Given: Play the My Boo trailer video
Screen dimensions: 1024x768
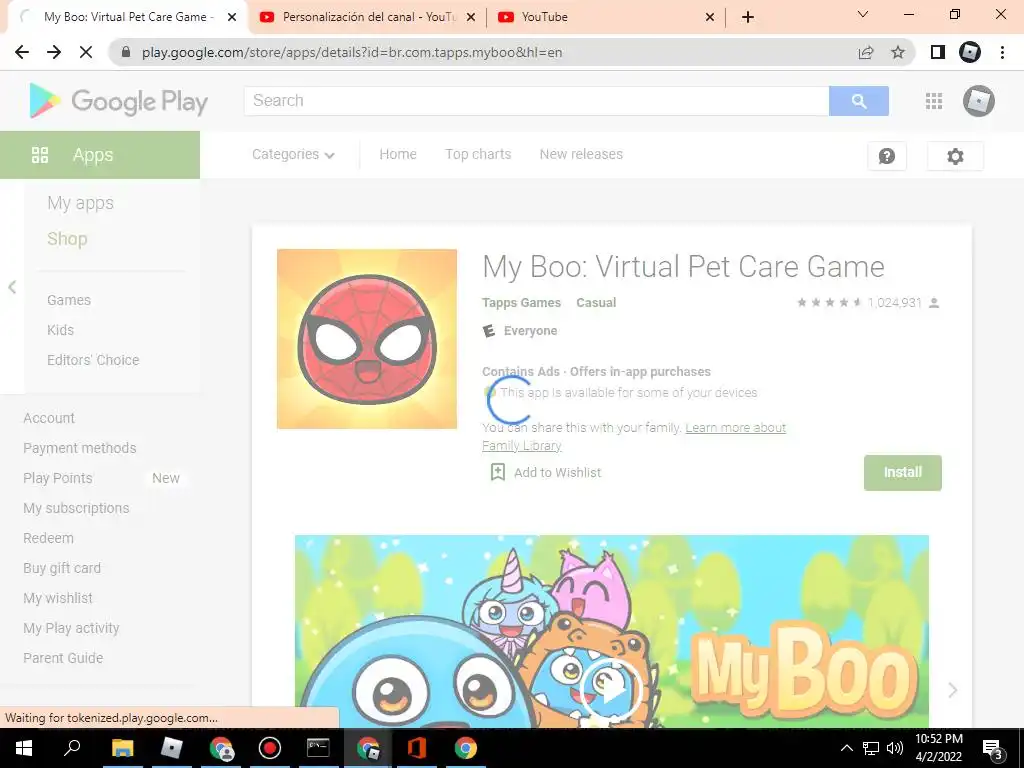Looking at the screenshot, I should [x=612, y=690].
